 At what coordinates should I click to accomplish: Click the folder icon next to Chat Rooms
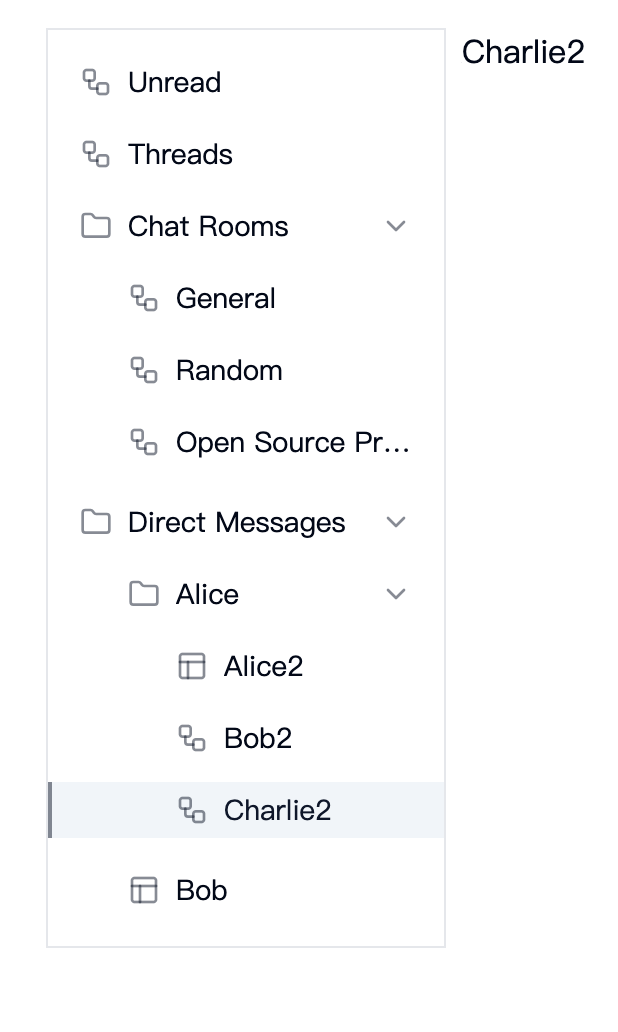[96, 227]
